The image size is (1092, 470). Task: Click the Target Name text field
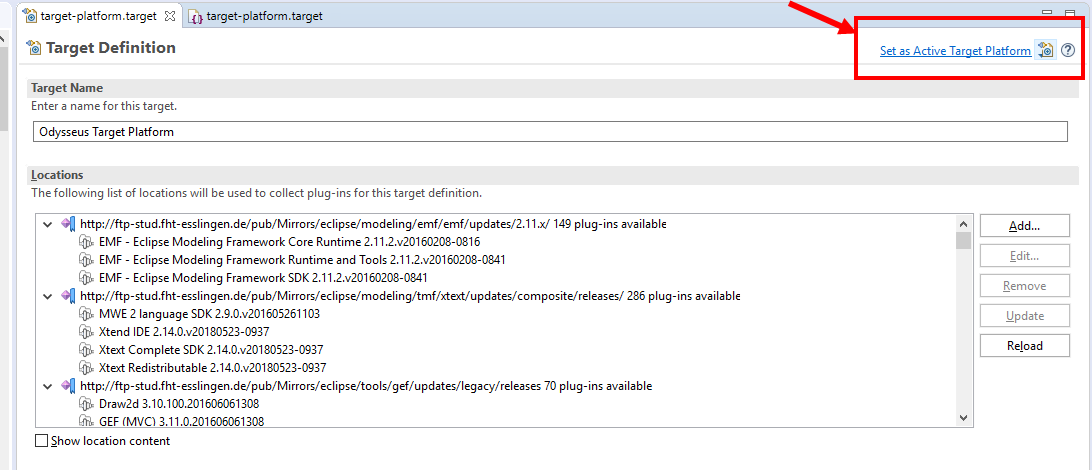click(550, 131)
